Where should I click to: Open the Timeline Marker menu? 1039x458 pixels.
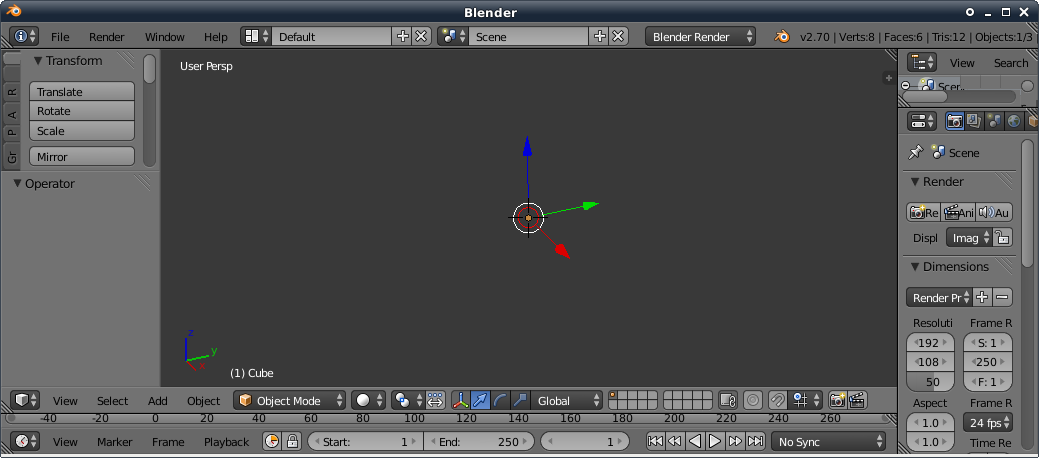[115, 442]
